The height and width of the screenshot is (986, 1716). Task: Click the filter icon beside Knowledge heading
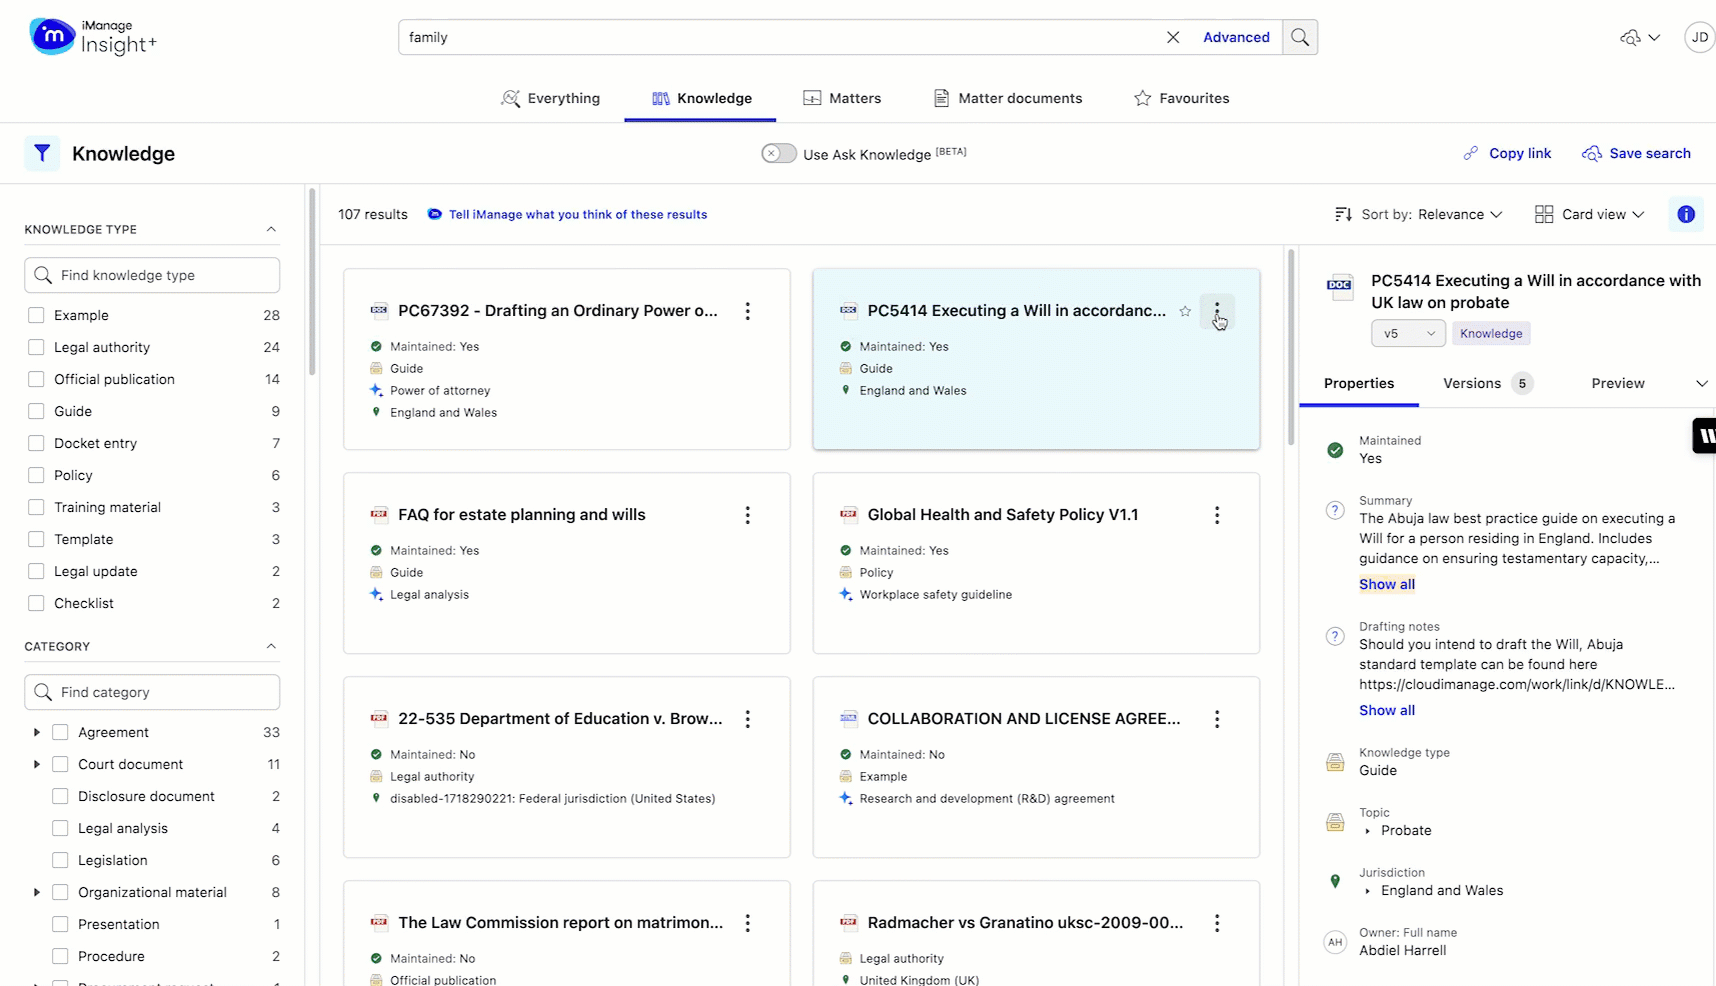pos(41,152)
